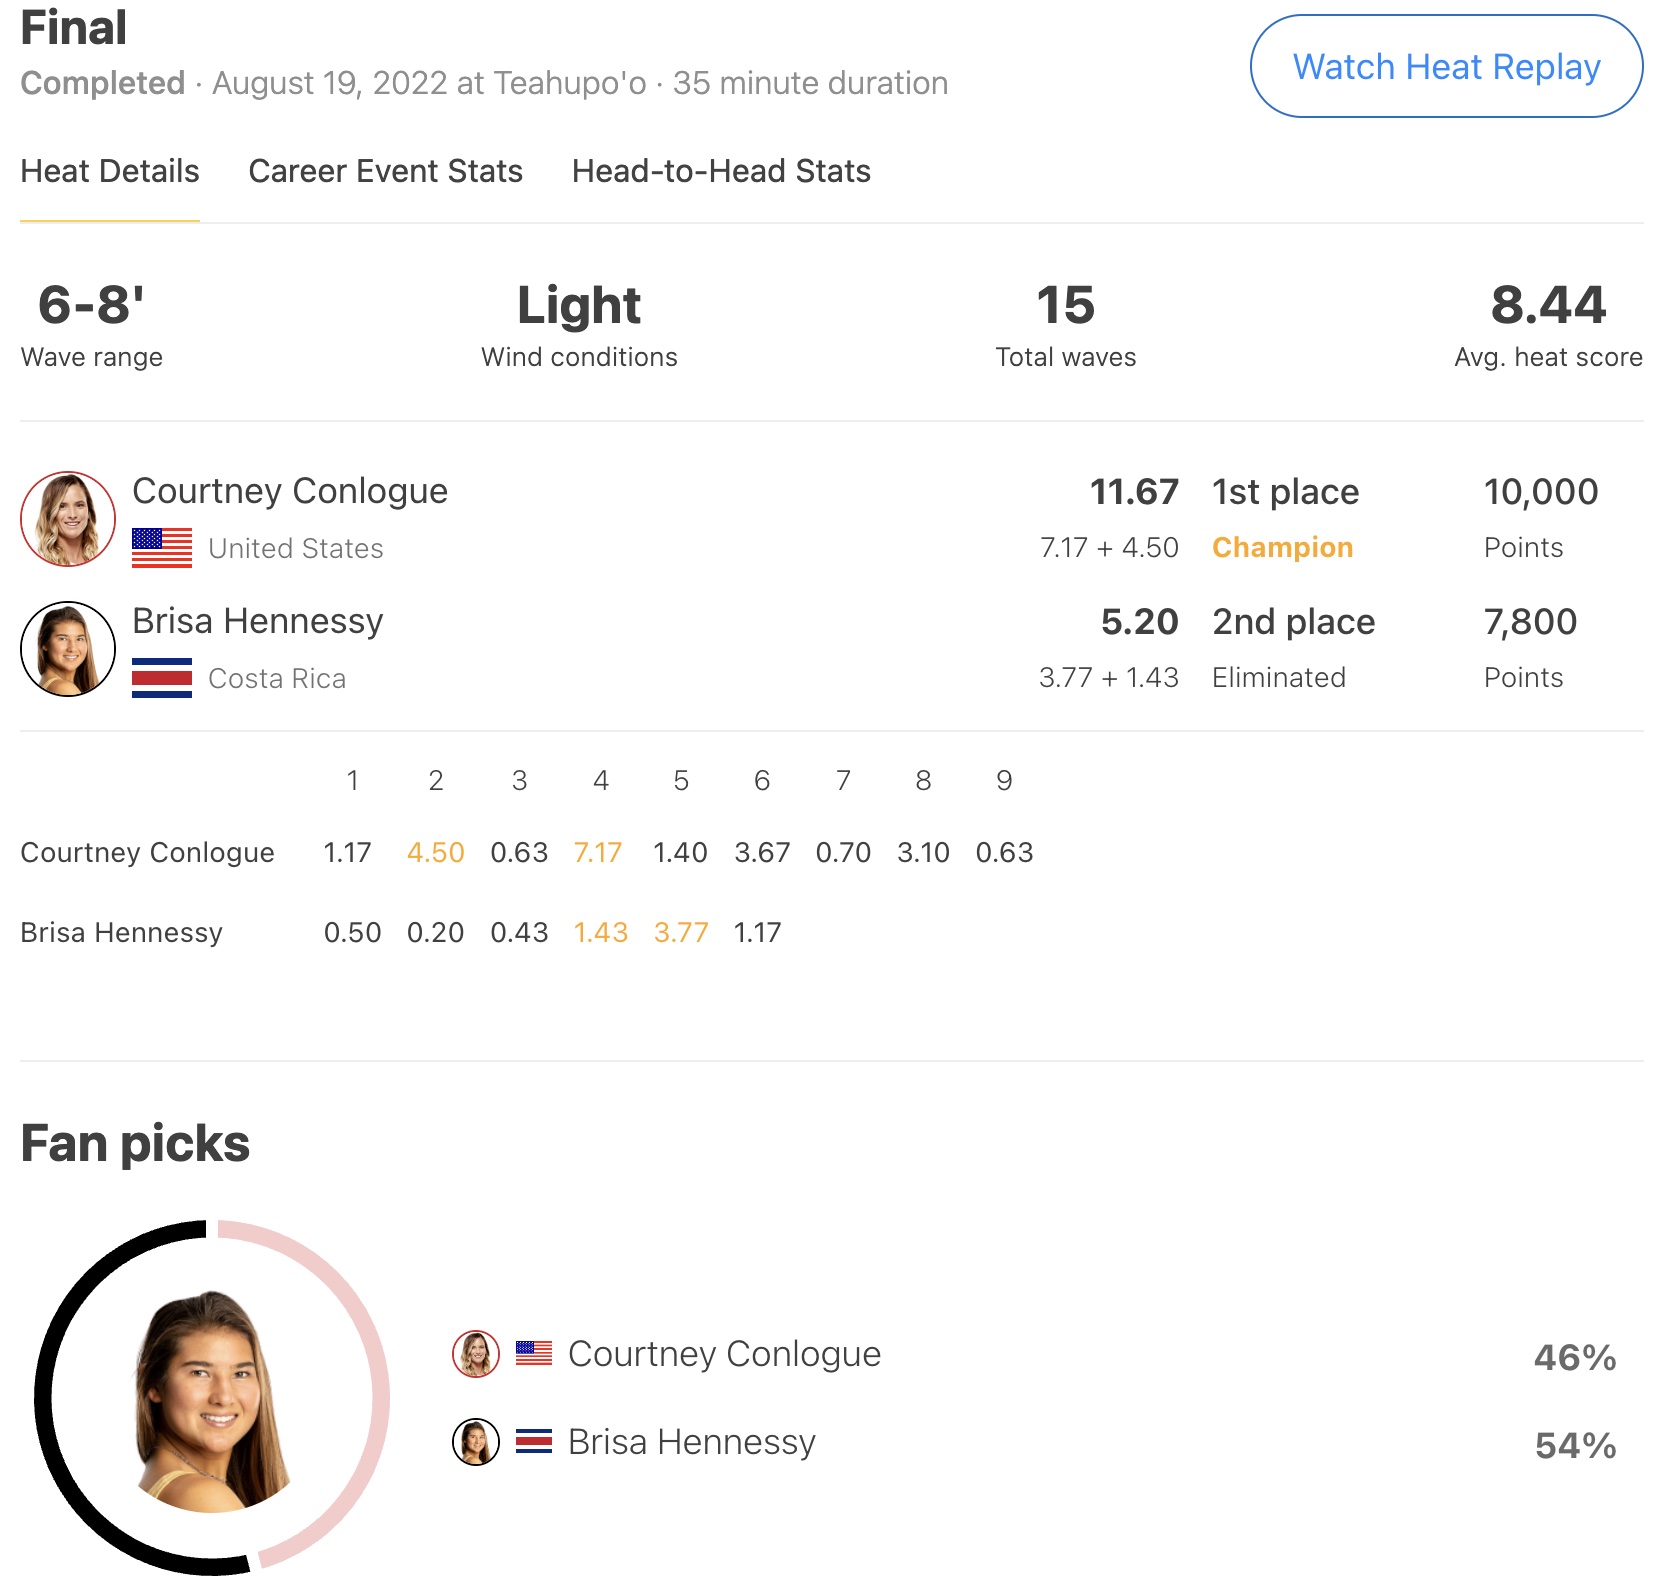
Task: Click Courtney Conlogue in fan picks list
Action: (724, 1354)
